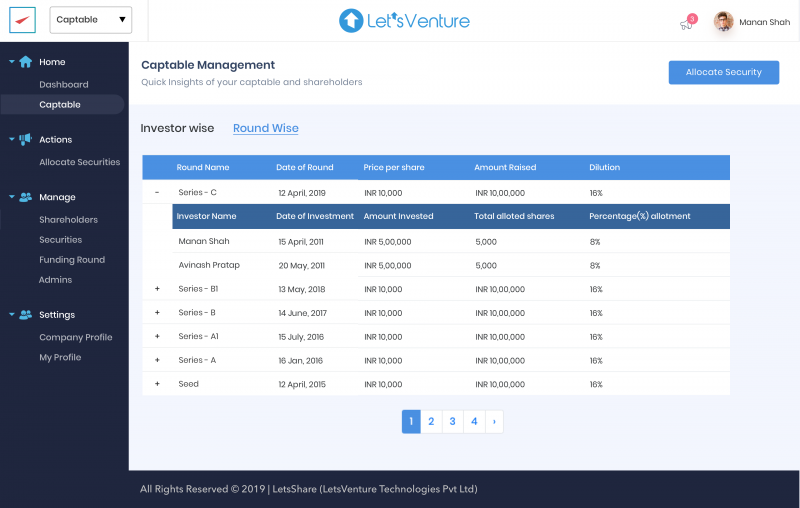
Task: Collapse the Series - C row
Action: [157, 192]
